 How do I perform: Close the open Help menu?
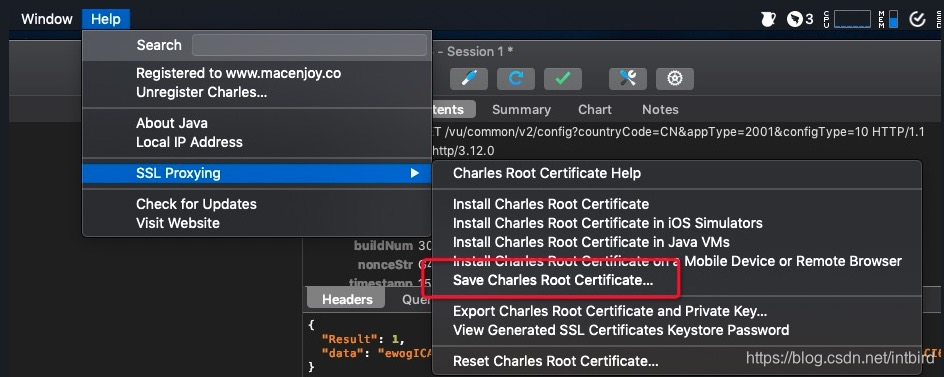point(105,19)
